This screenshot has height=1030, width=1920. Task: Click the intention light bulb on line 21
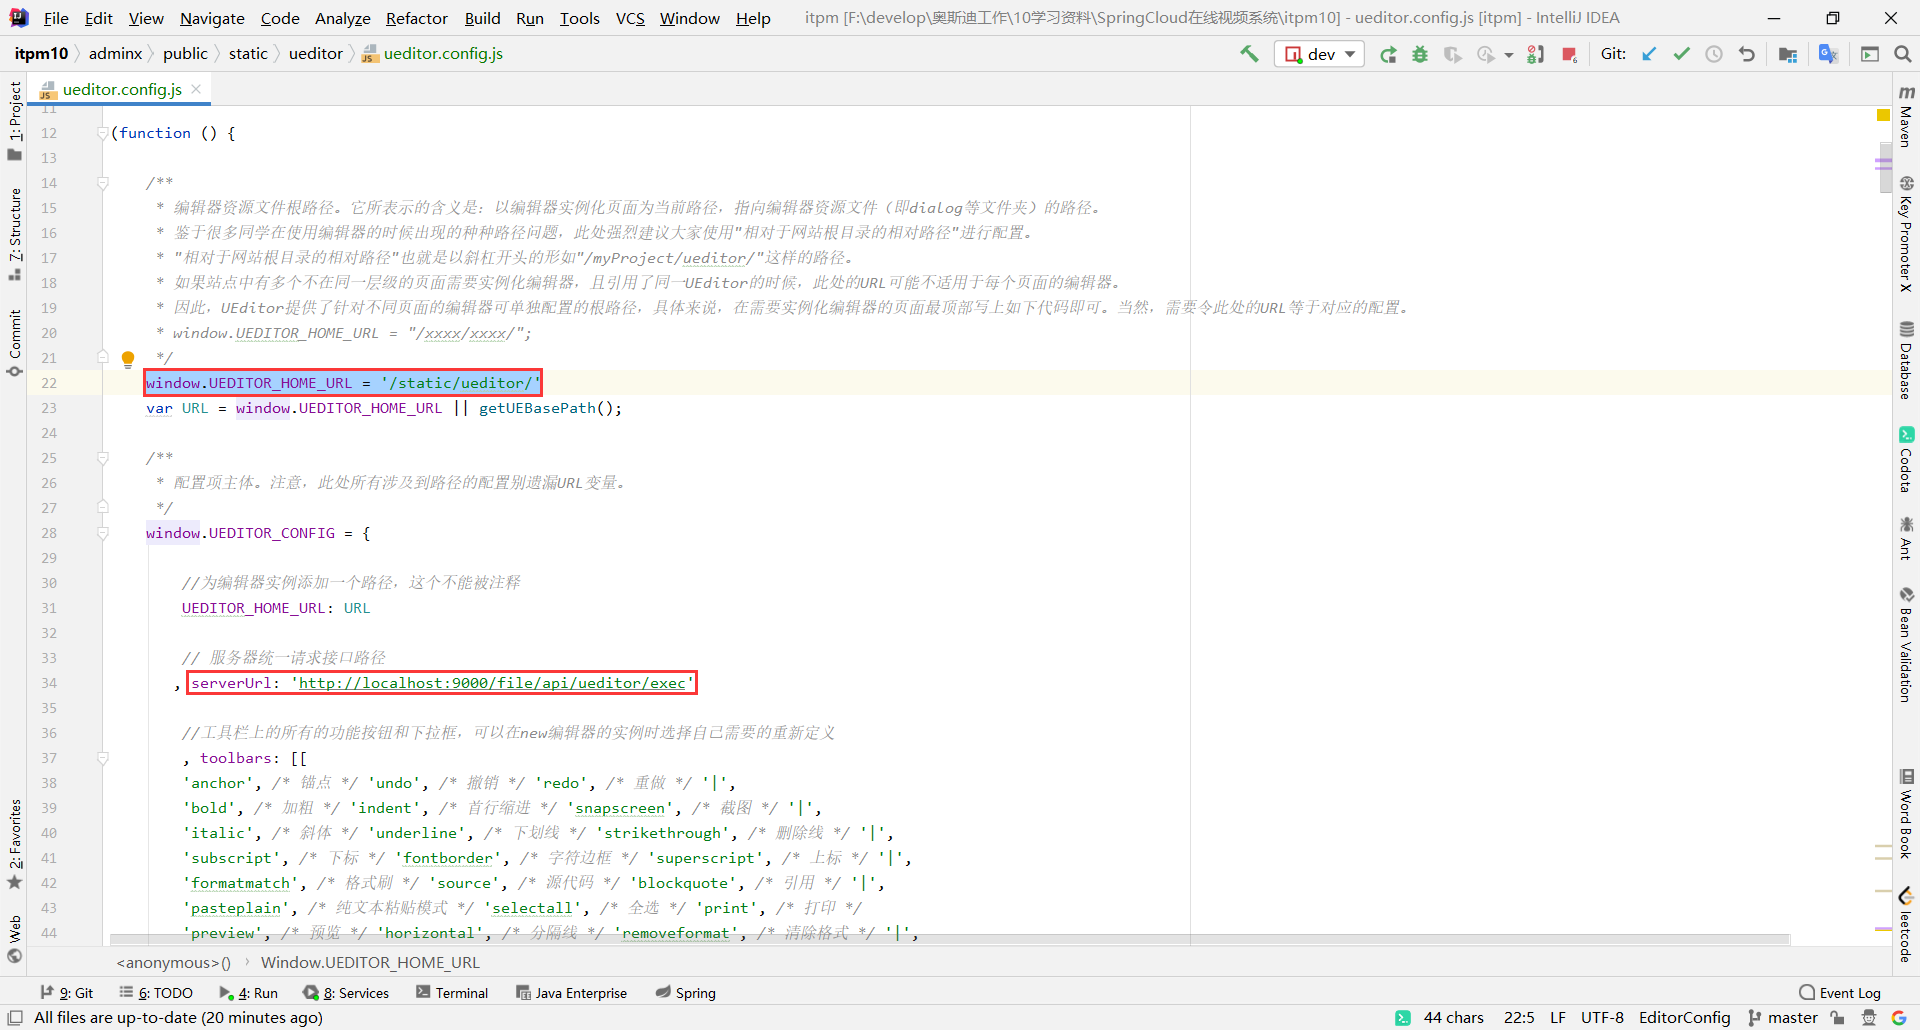click(128, 358)
